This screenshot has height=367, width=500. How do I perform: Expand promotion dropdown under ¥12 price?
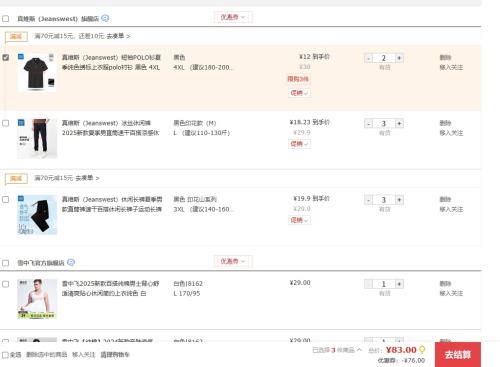click(x=299, y=93)
